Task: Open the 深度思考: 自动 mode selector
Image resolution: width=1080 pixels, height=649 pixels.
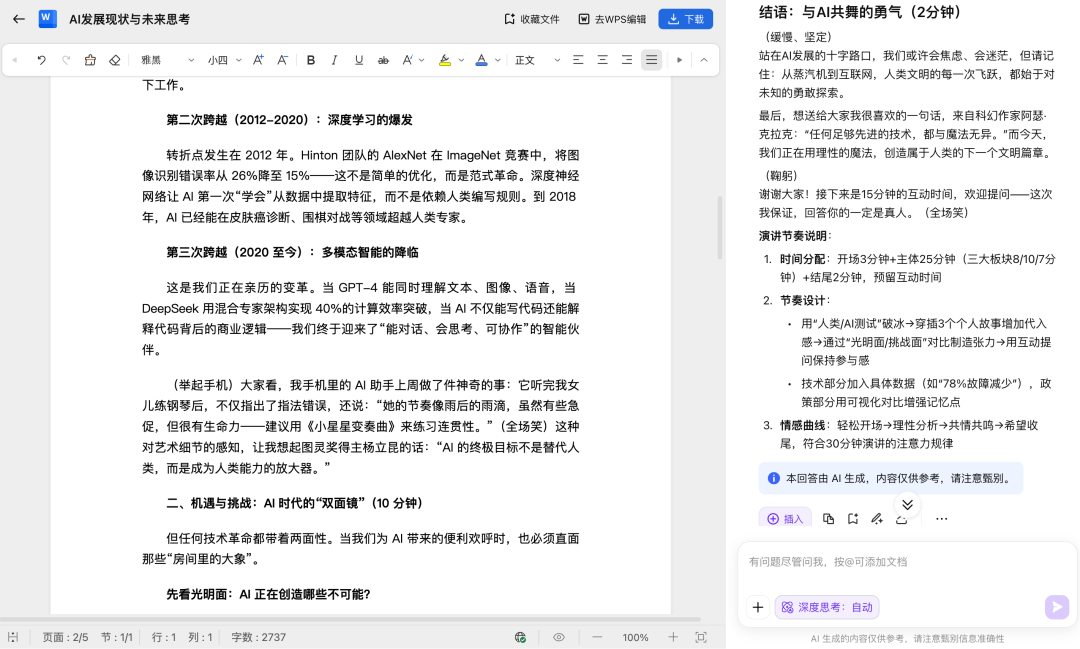Action: coord(827,607)
